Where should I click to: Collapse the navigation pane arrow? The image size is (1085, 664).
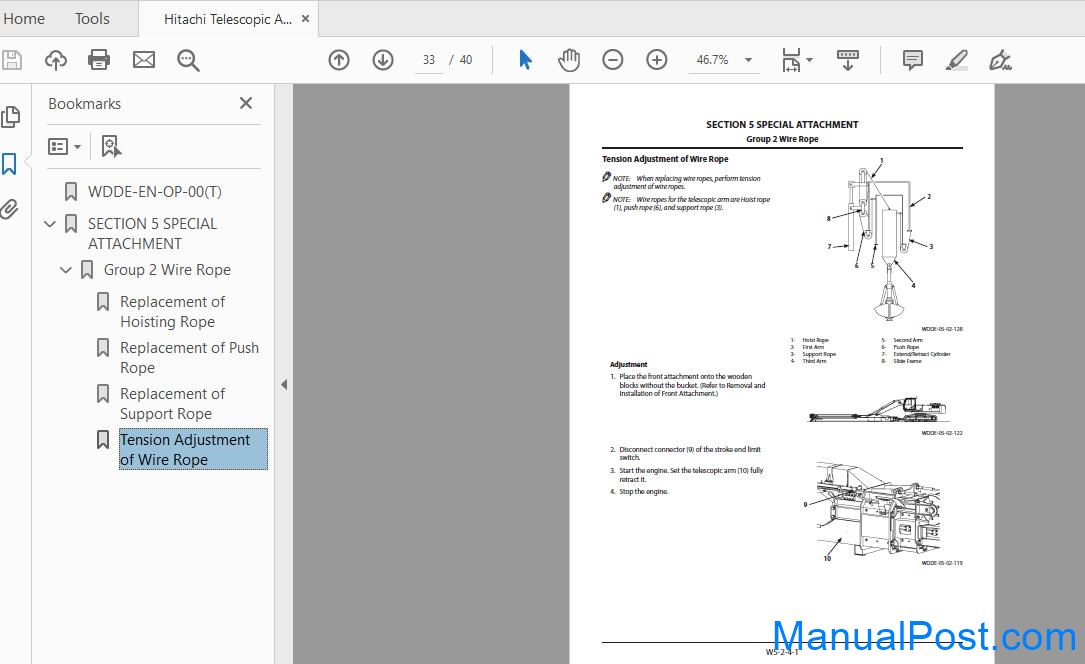[x=284, y=385]
